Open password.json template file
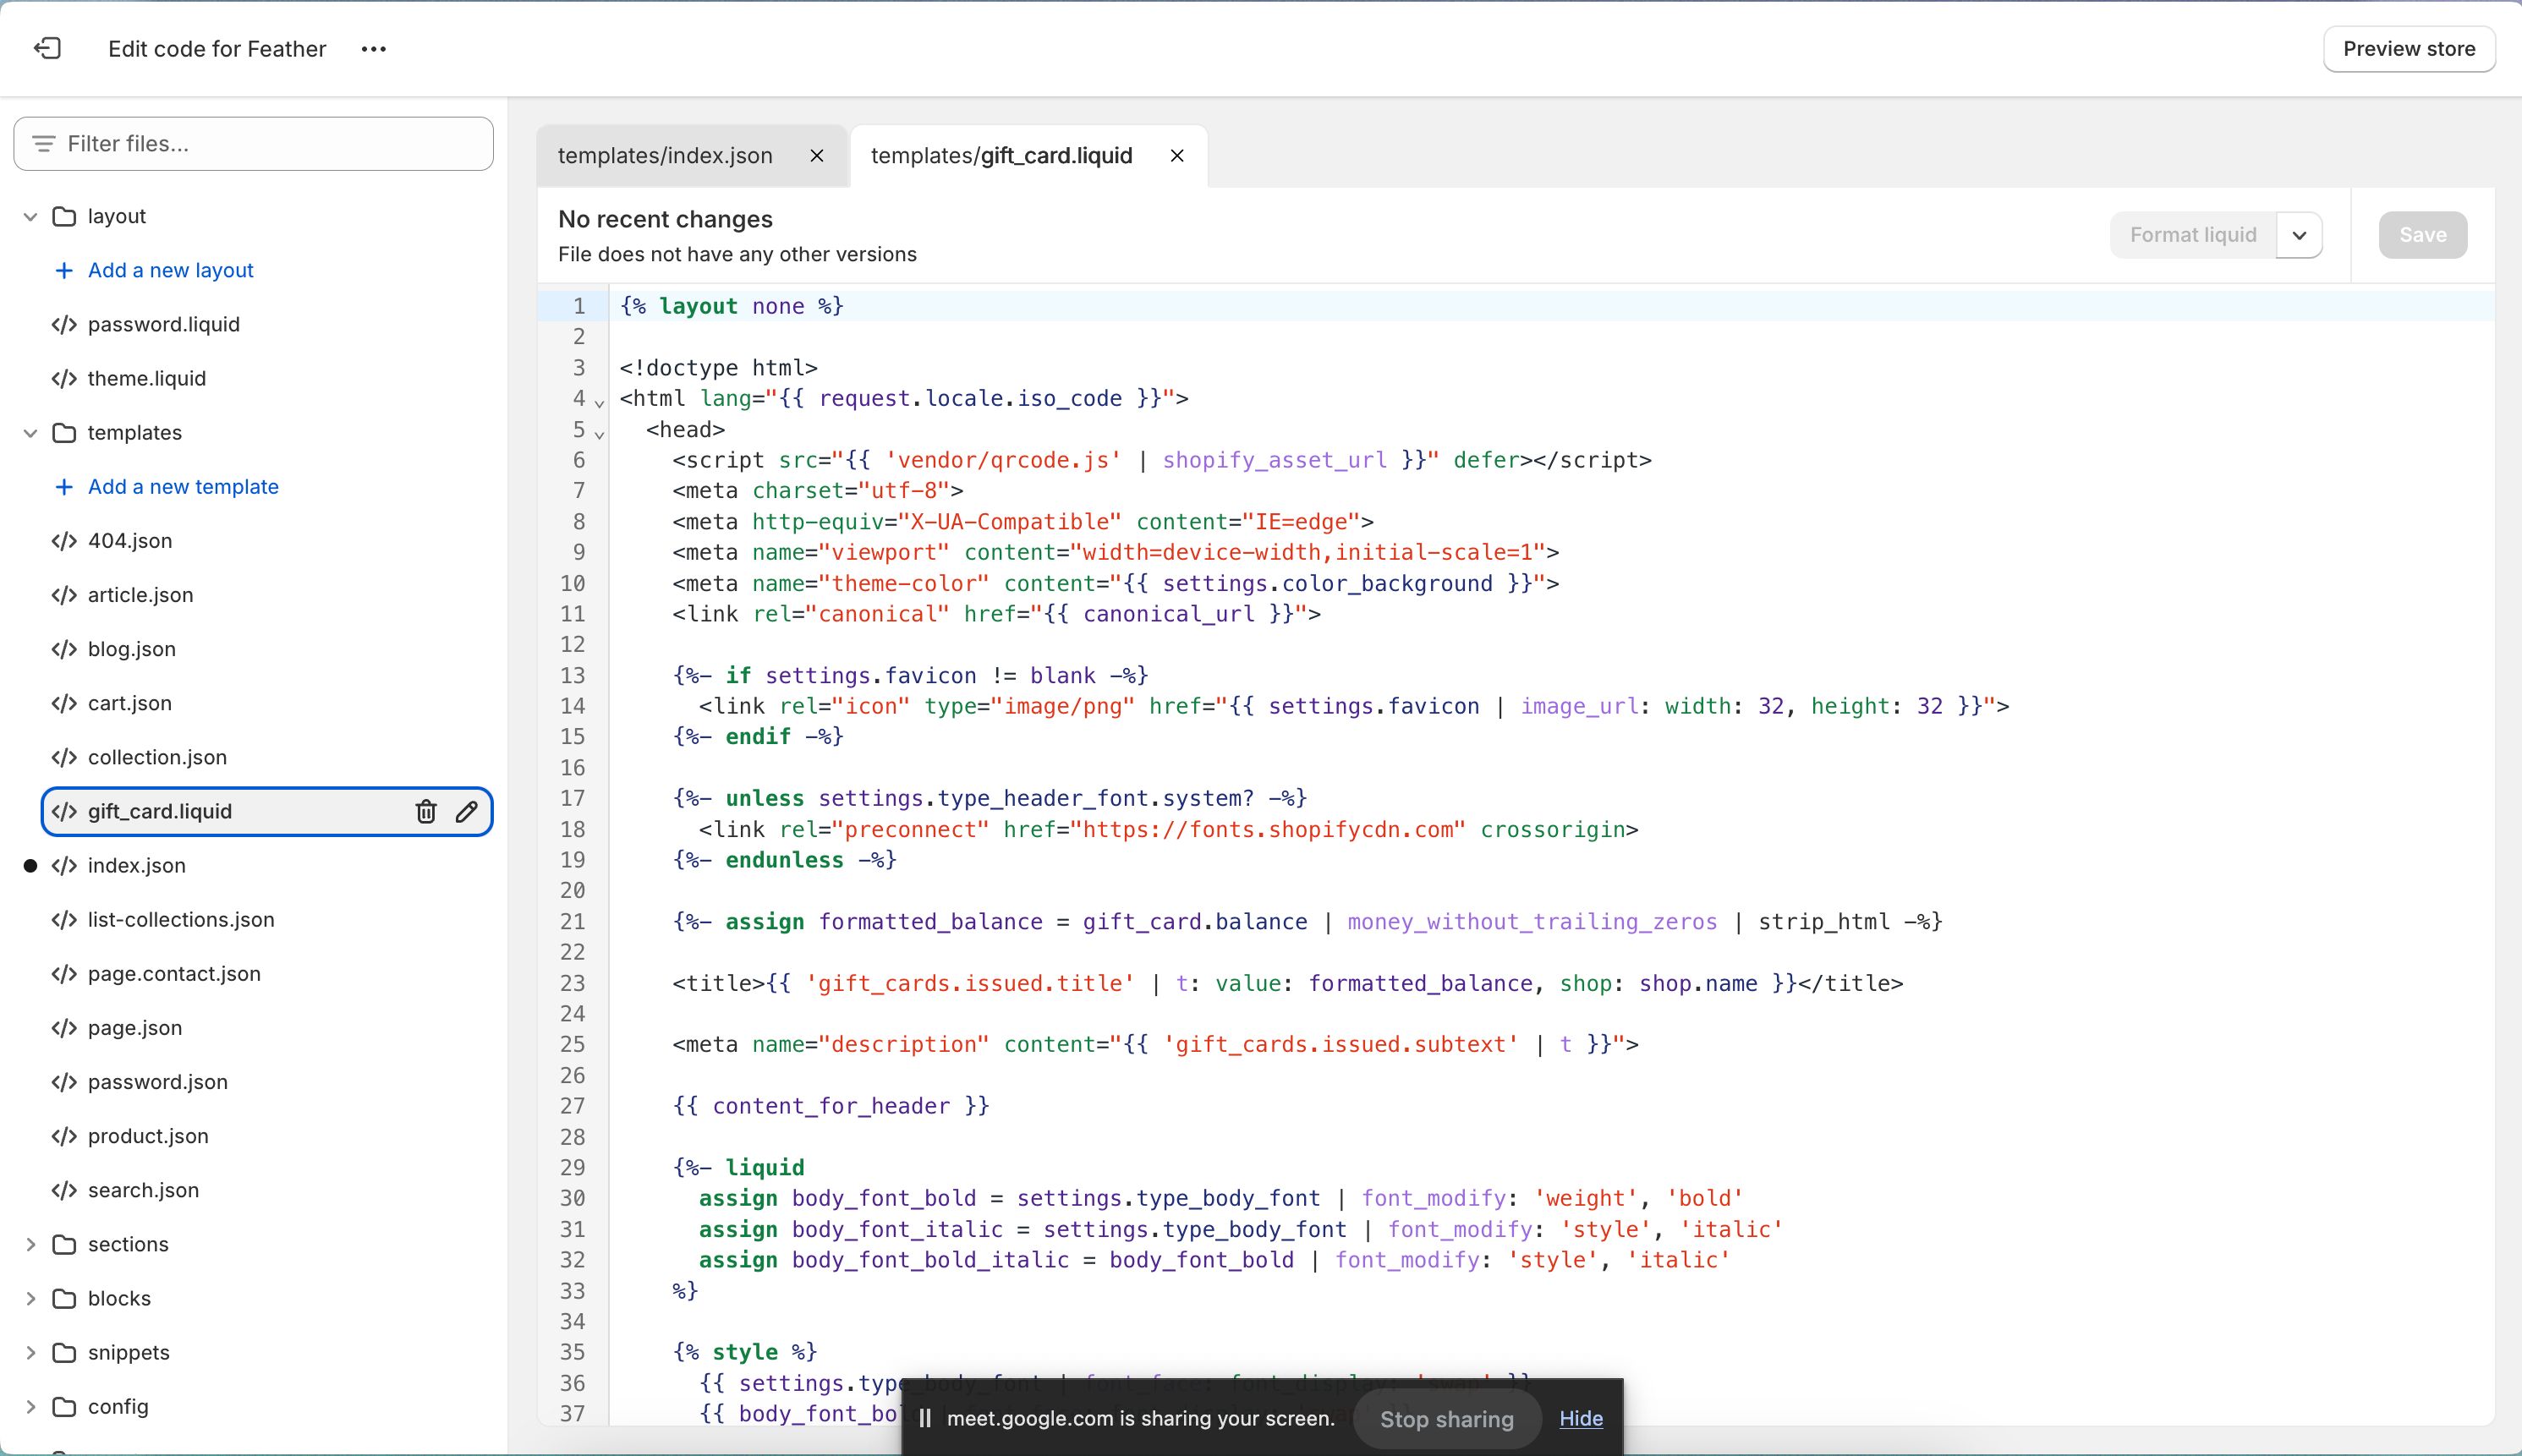 pos(158,1082)
